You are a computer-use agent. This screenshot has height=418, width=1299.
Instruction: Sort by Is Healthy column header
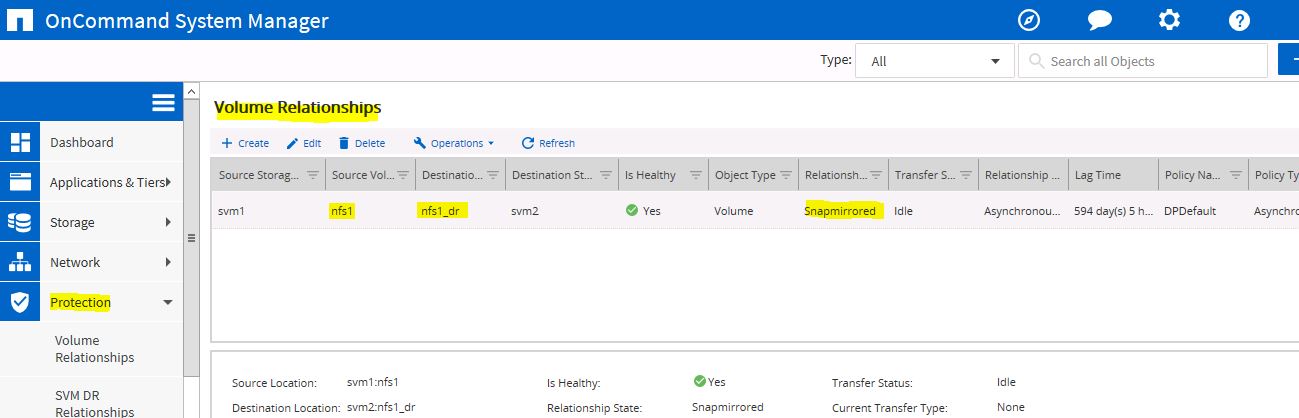click(x=650, y=175)
